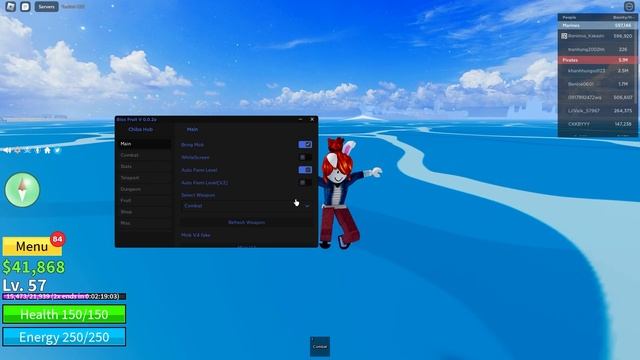Screen dimensions: 640x360
Task: Open the Select Weapon dropdown showing Combat
Action: 247,206
